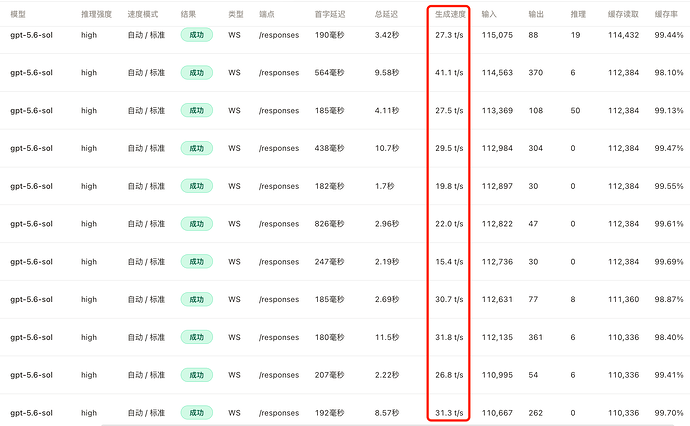Click the 8.57秒 total latency value
Image resolution: width=690 pixels, height=426 pixels.
pyautogui.click(x=387, y=413)
